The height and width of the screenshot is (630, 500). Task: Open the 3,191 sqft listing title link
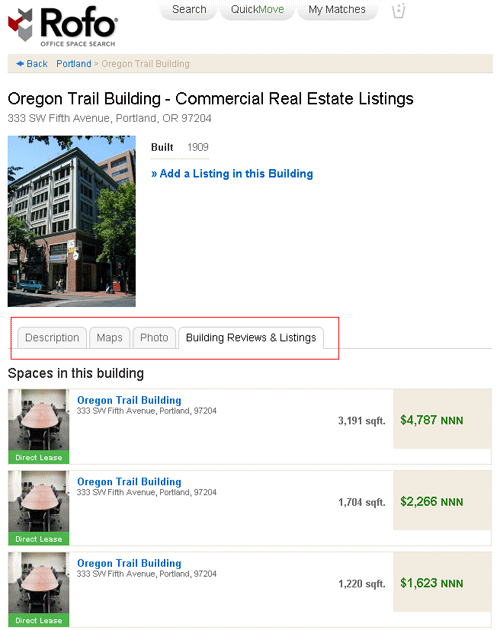point(129,400)
